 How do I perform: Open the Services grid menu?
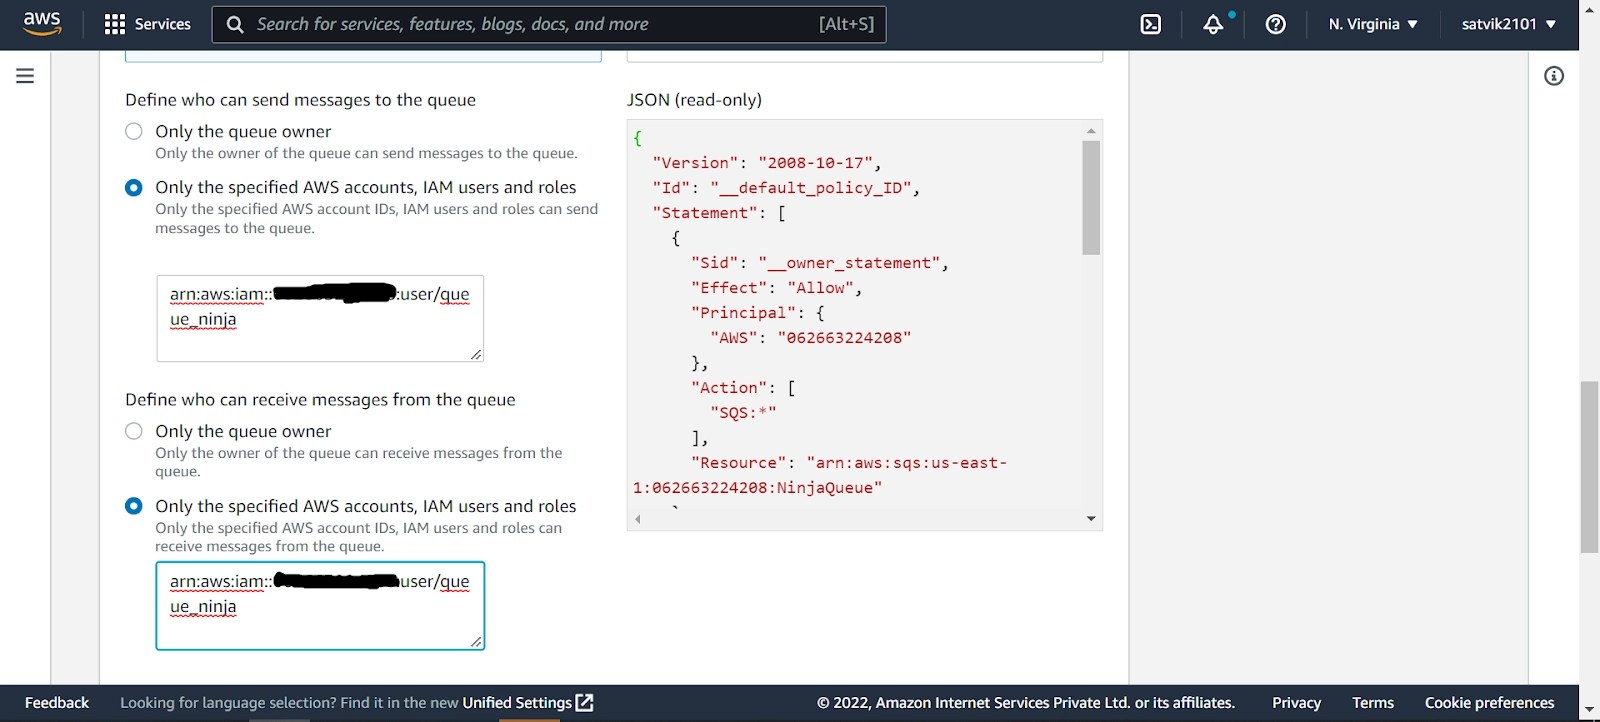[x=115, y=24]
